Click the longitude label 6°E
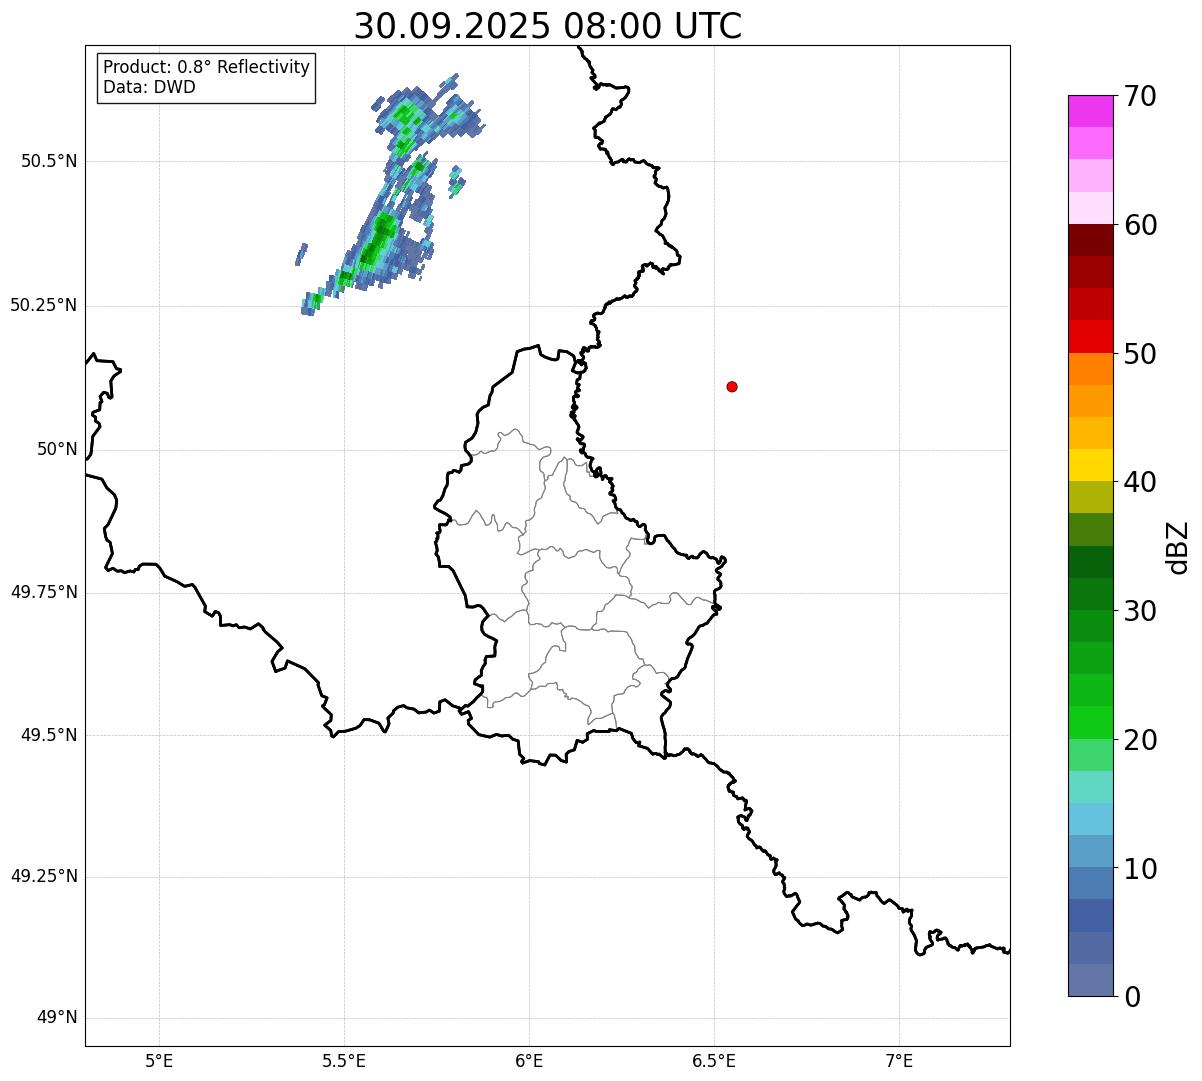This screenshot has width=1202, height=1081. pyautogui.click(x=529, y=1060)
